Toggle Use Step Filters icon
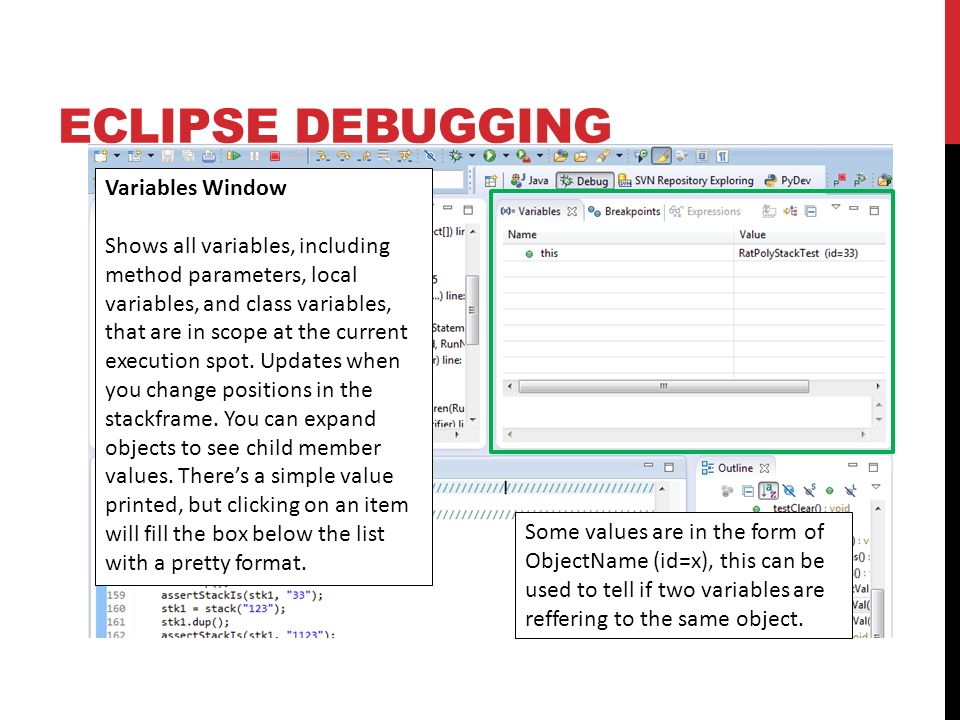The width and height of the screenshot is (960, 720). 405,156
